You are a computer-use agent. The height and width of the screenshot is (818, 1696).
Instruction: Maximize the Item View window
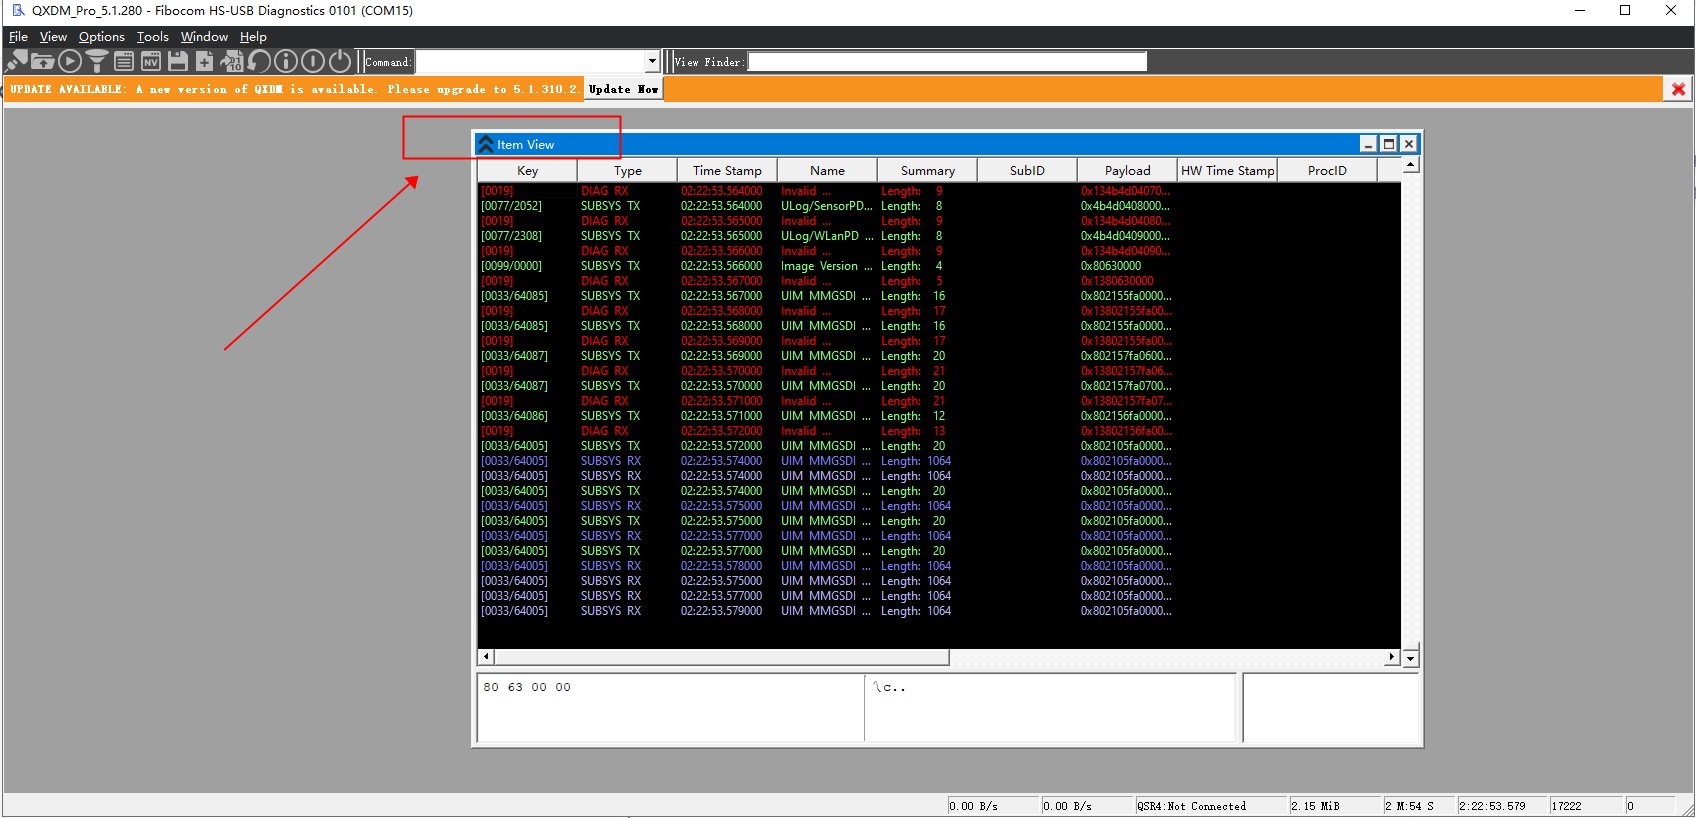click(1388, 144)
